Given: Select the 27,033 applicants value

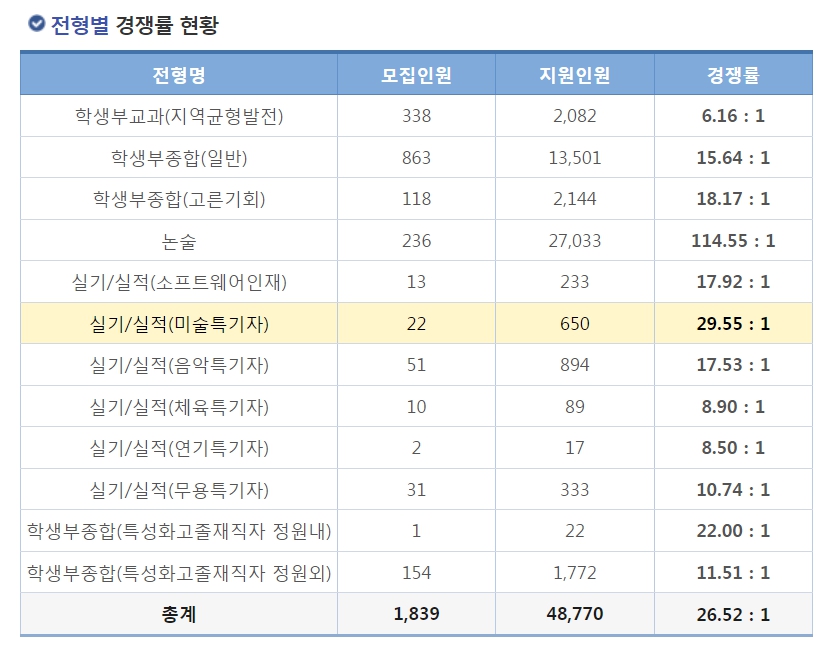Looking at the screenshot, I should 575,241.
